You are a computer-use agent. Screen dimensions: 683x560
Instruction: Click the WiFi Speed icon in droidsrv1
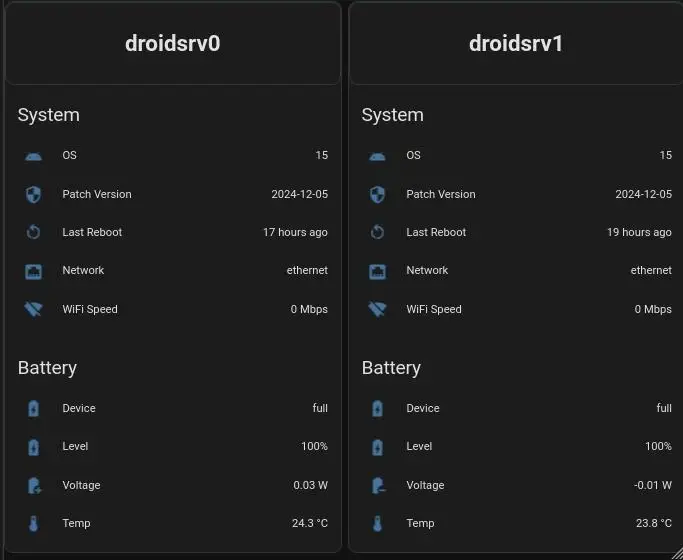[377, 309]
